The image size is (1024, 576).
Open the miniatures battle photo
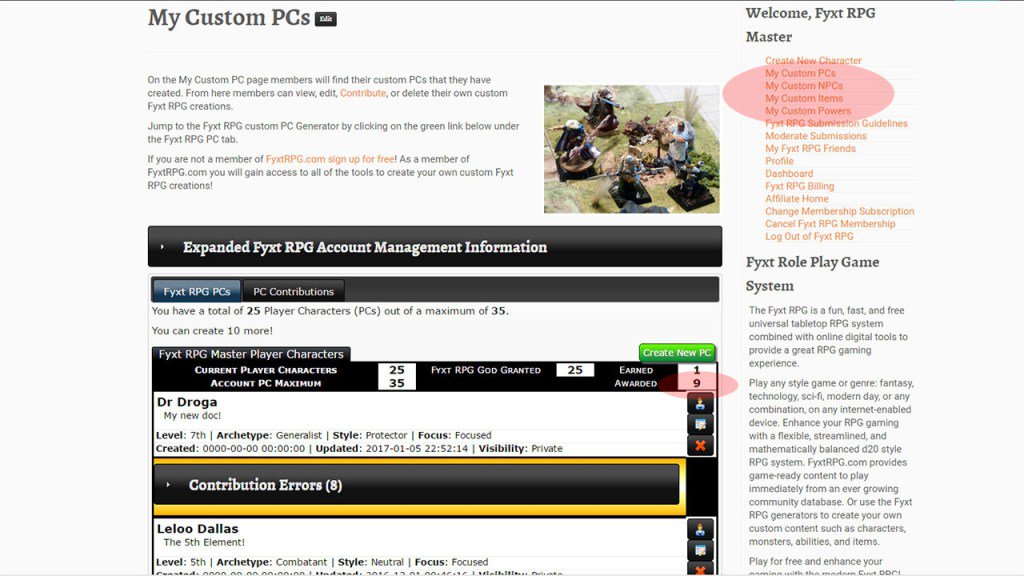[x=632, y=149]
